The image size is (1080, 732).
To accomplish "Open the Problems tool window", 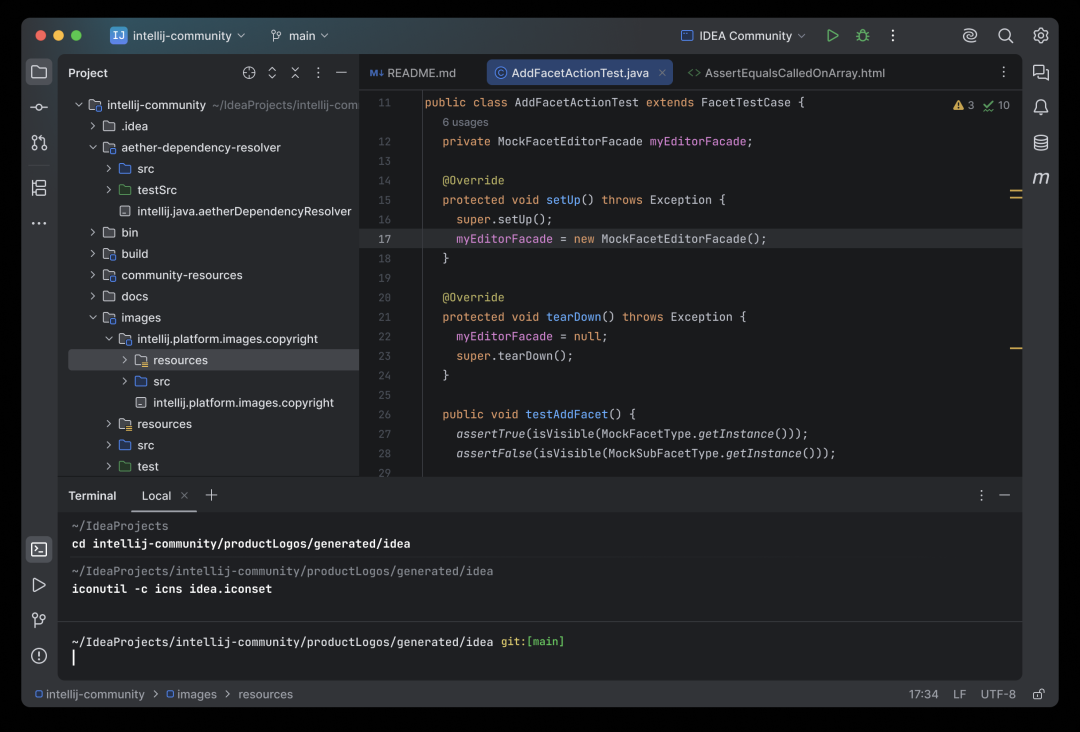I will click(x=39, y=656).
